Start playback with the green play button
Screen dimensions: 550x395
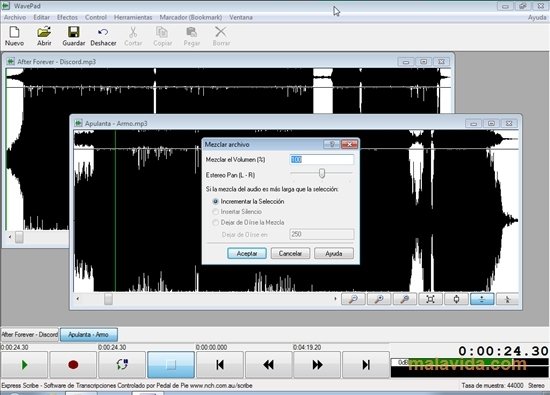24,365
